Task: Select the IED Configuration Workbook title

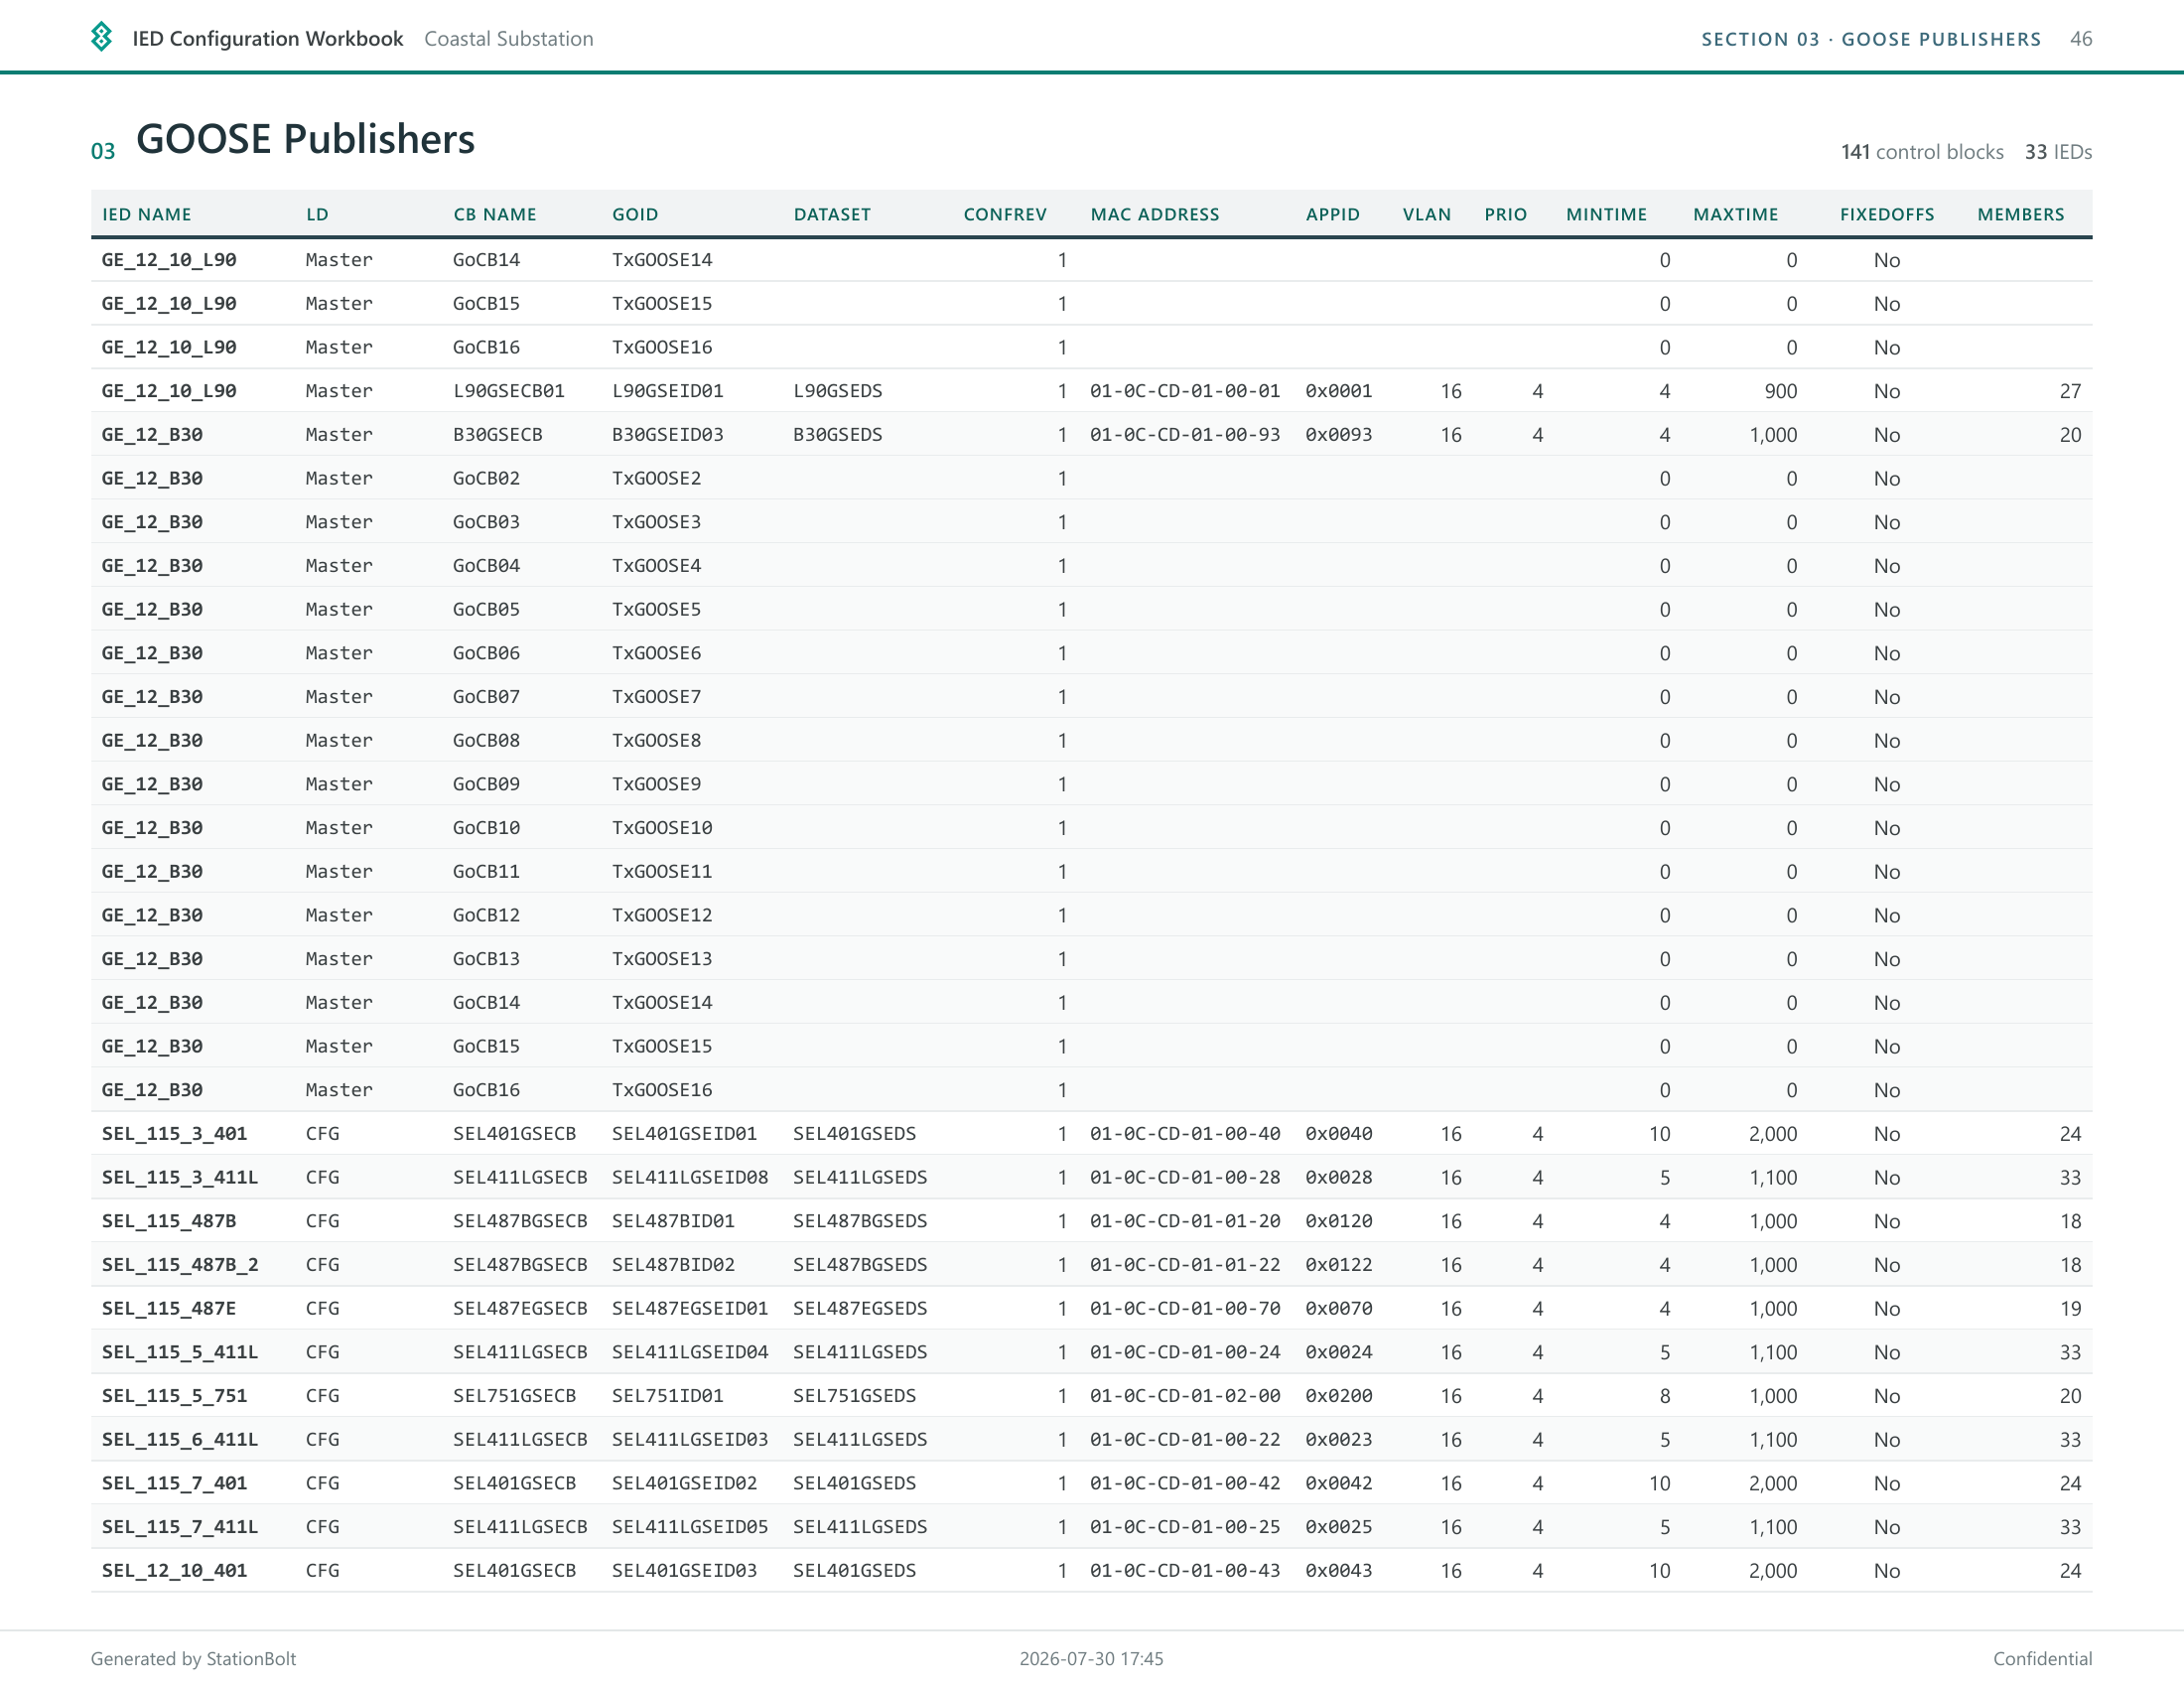Action: click(268, 38)
